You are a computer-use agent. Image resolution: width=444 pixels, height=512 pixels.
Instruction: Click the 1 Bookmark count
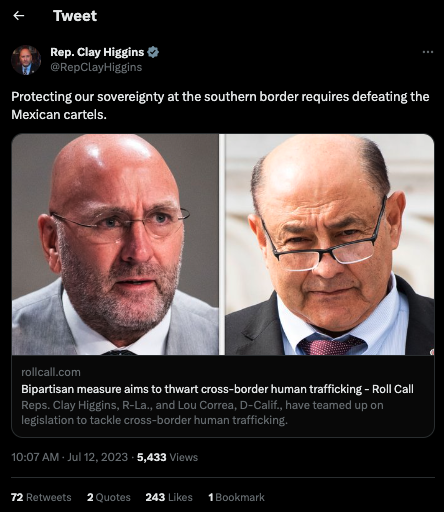pos(236,497)
